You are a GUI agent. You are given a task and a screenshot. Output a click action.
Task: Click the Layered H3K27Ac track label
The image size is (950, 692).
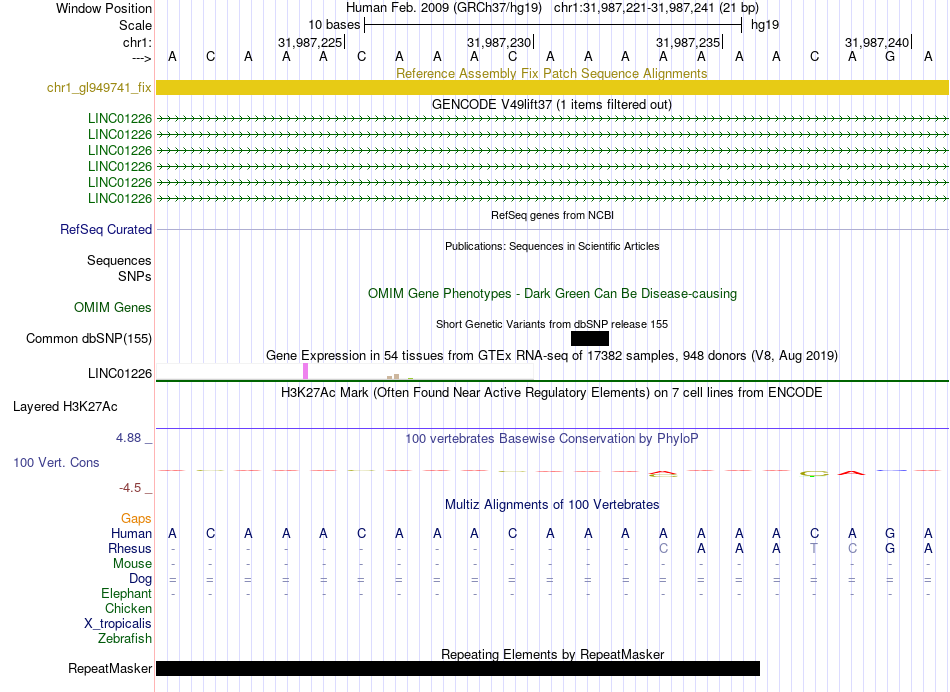coord(65,406)
